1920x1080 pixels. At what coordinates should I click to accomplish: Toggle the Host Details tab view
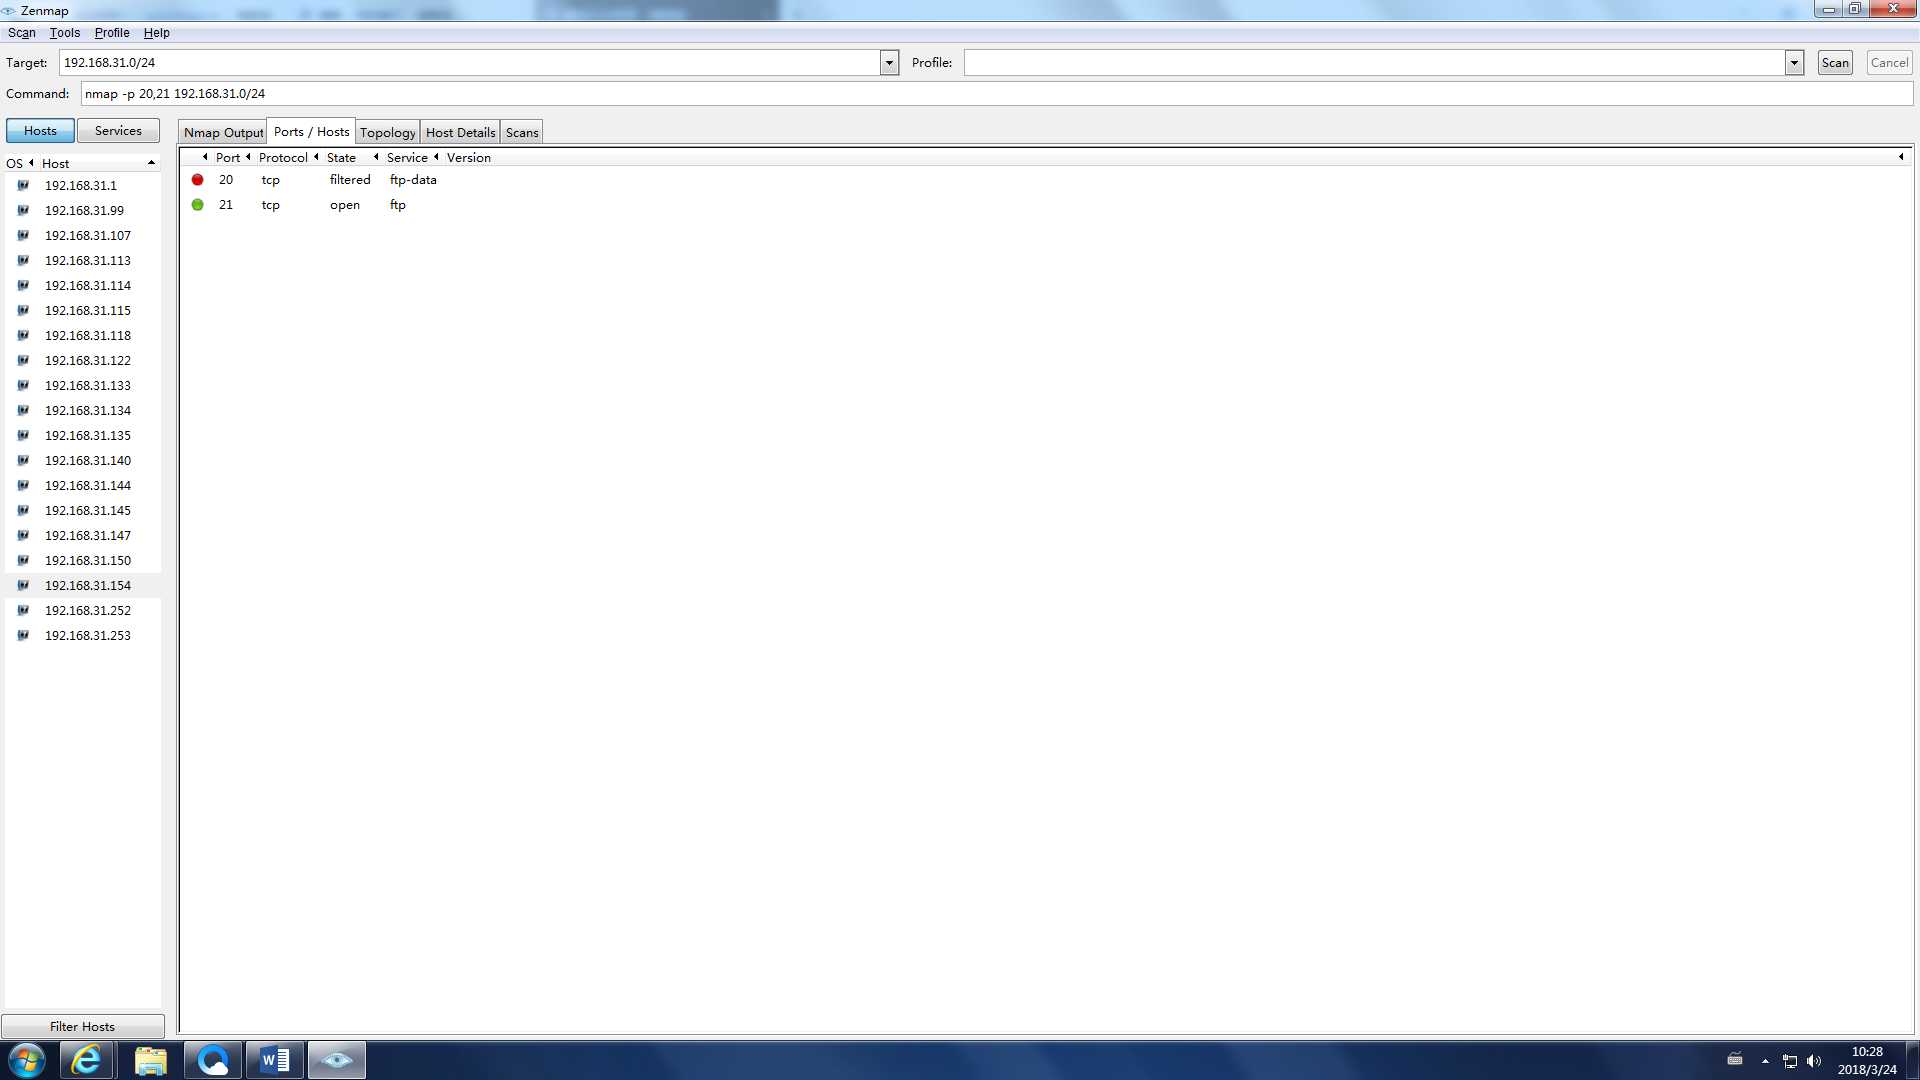460,132
